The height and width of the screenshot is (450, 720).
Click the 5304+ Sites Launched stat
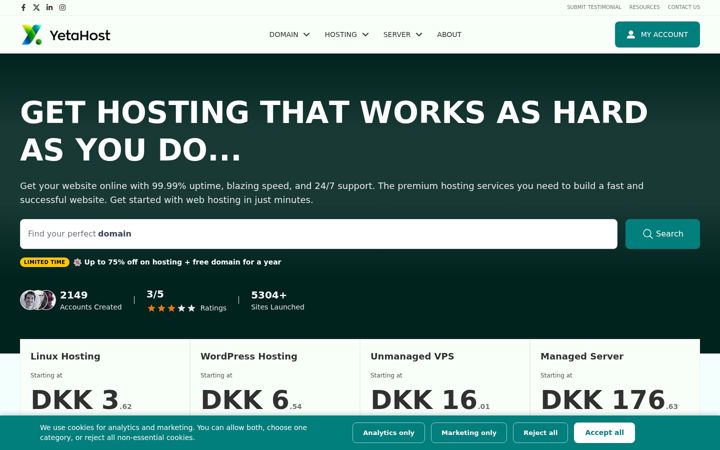coord(277,300)
